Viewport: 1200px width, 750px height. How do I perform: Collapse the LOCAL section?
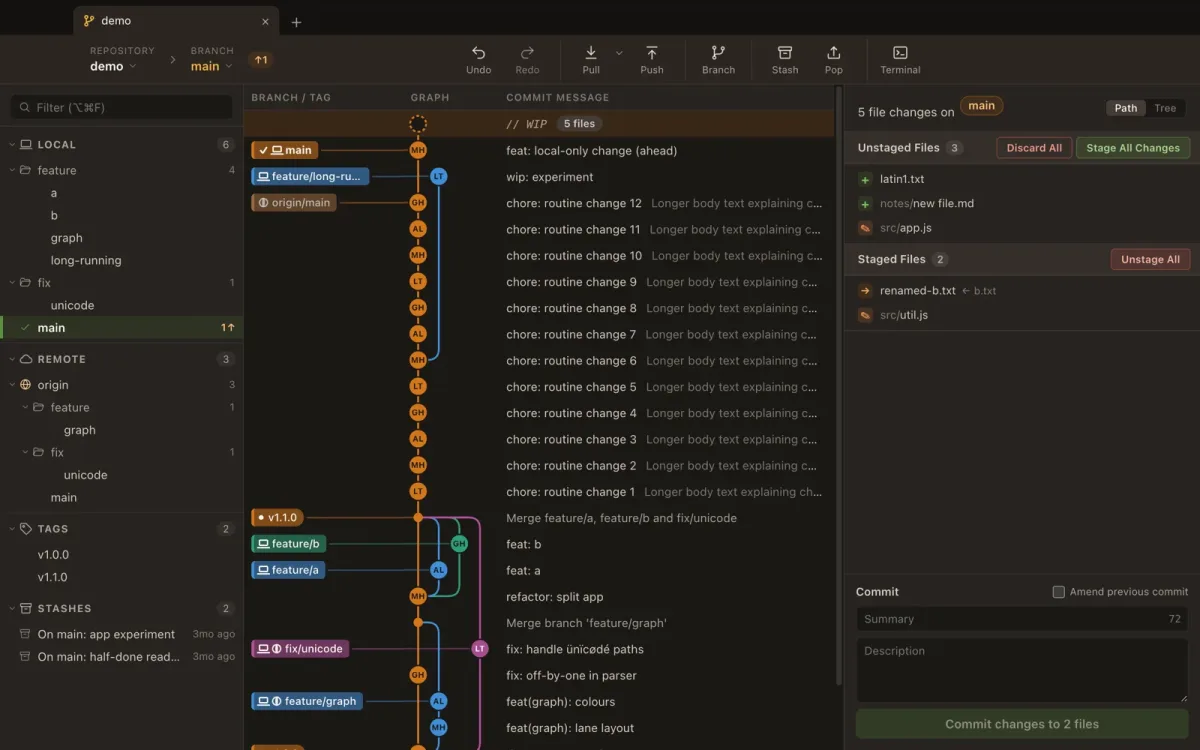(x=12, y=145)
